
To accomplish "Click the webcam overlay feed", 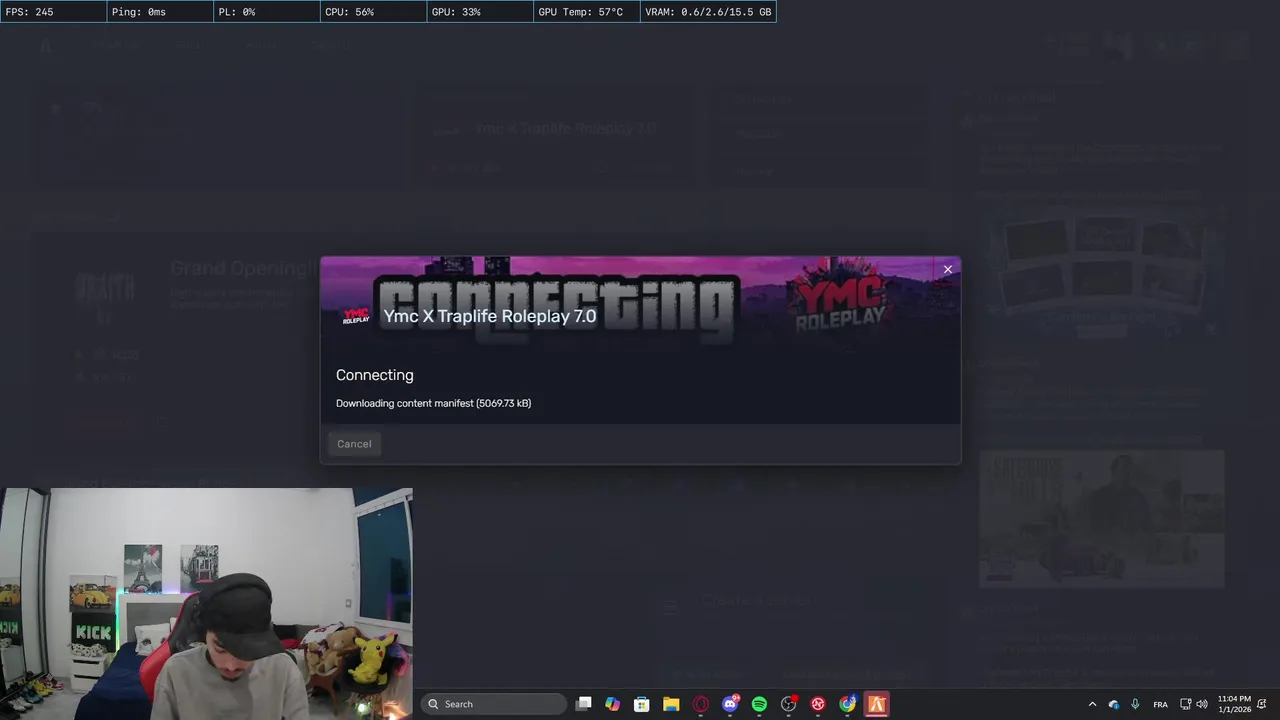I will (206, 604).
